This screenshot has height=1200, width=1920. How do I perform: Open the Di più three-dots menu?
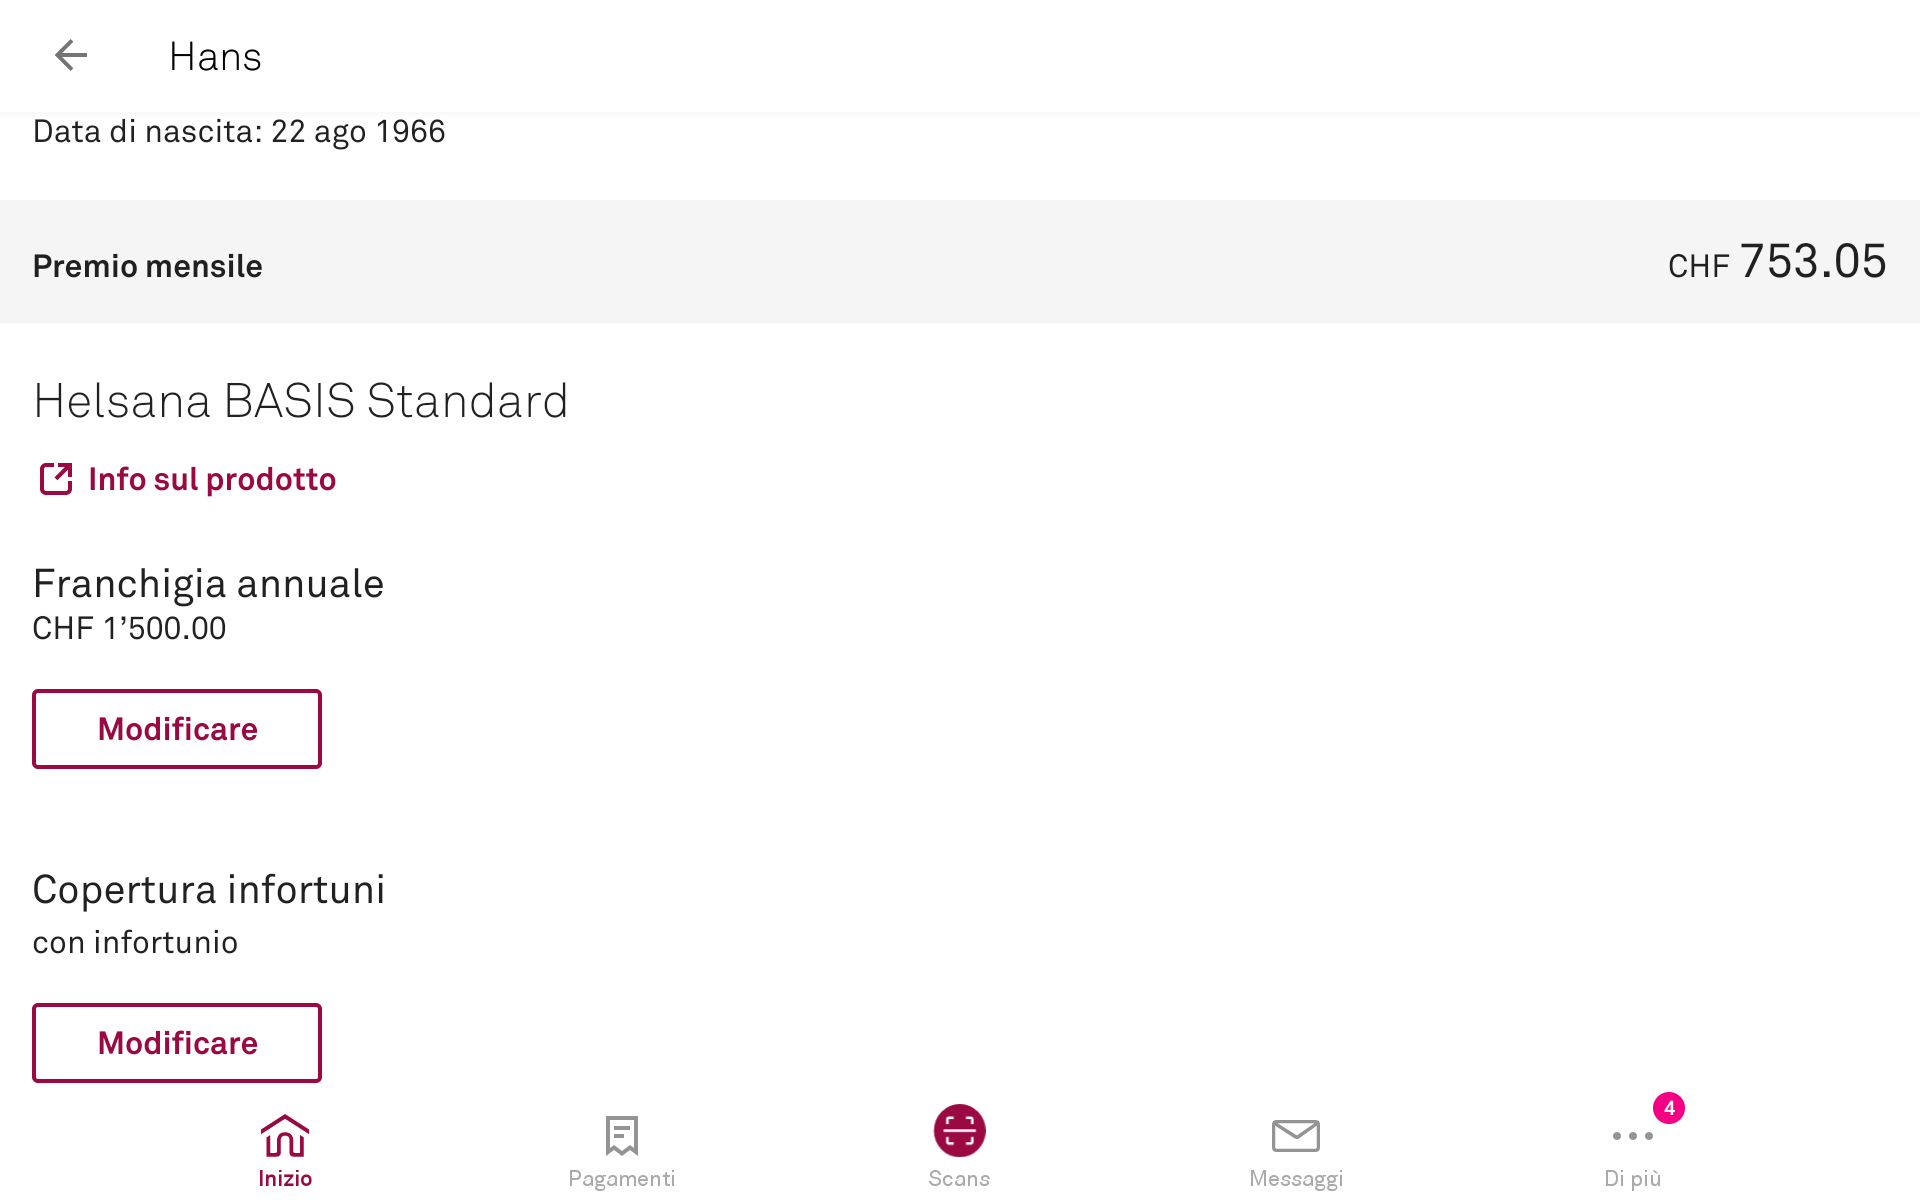(1632, 1150)
